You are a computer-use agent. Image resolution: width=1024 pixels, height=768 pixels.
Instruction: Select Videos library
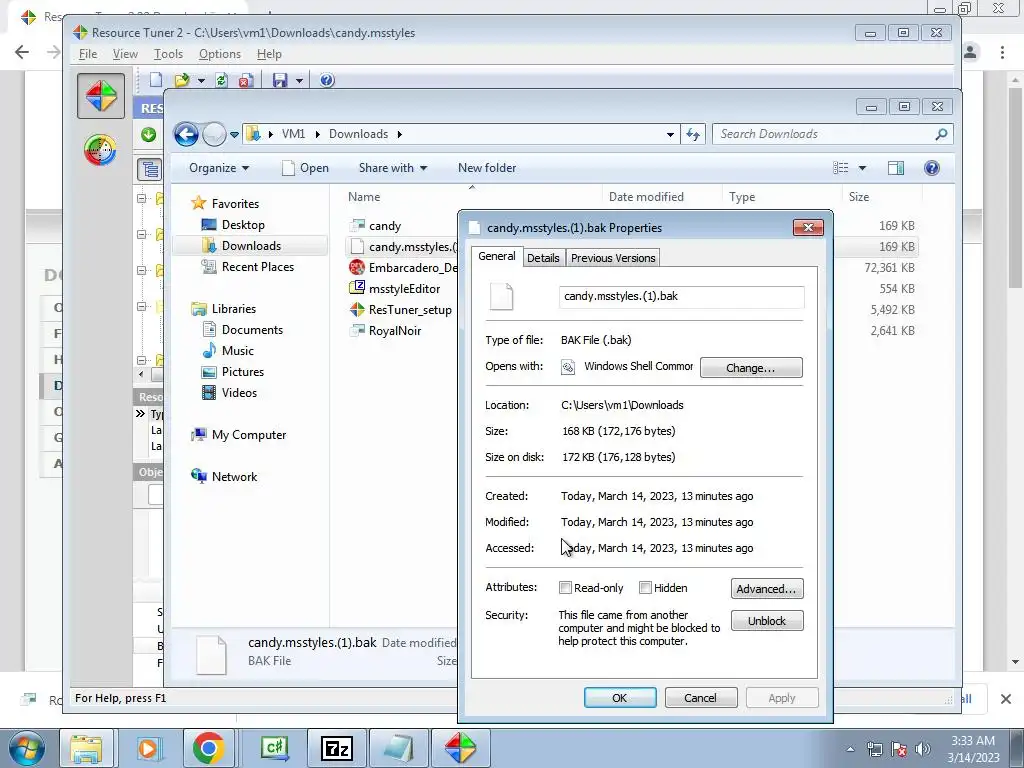238,392
